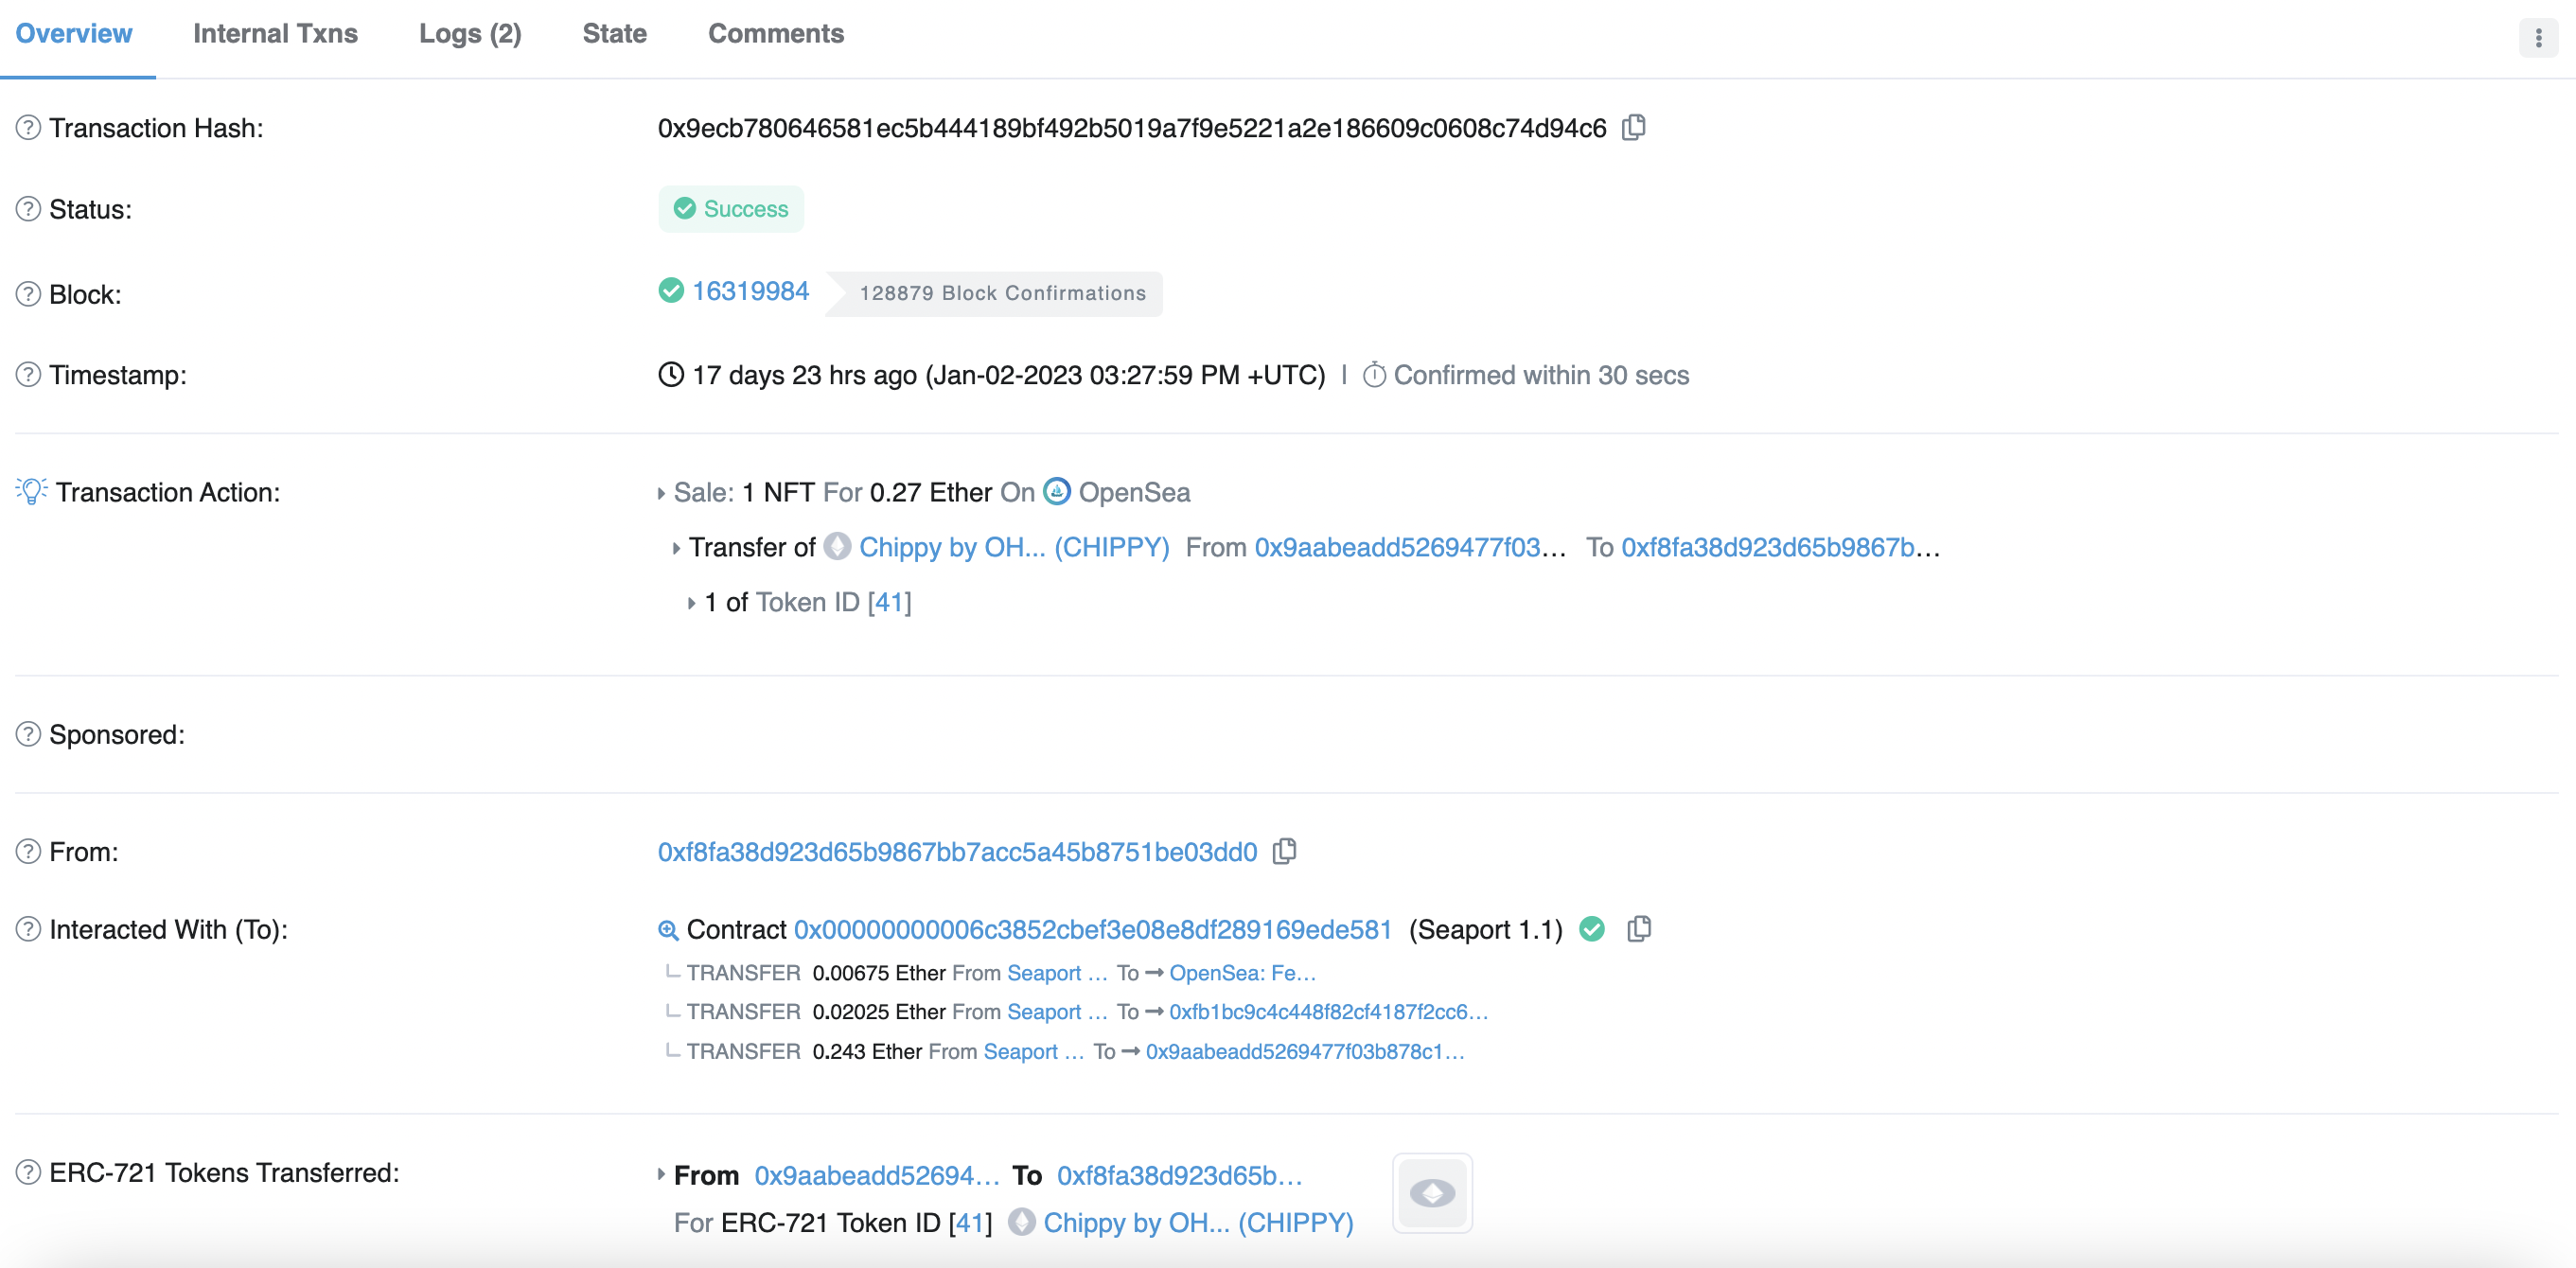Open the Logs (2) tab

pyautogui.click(x=470, y=34)
